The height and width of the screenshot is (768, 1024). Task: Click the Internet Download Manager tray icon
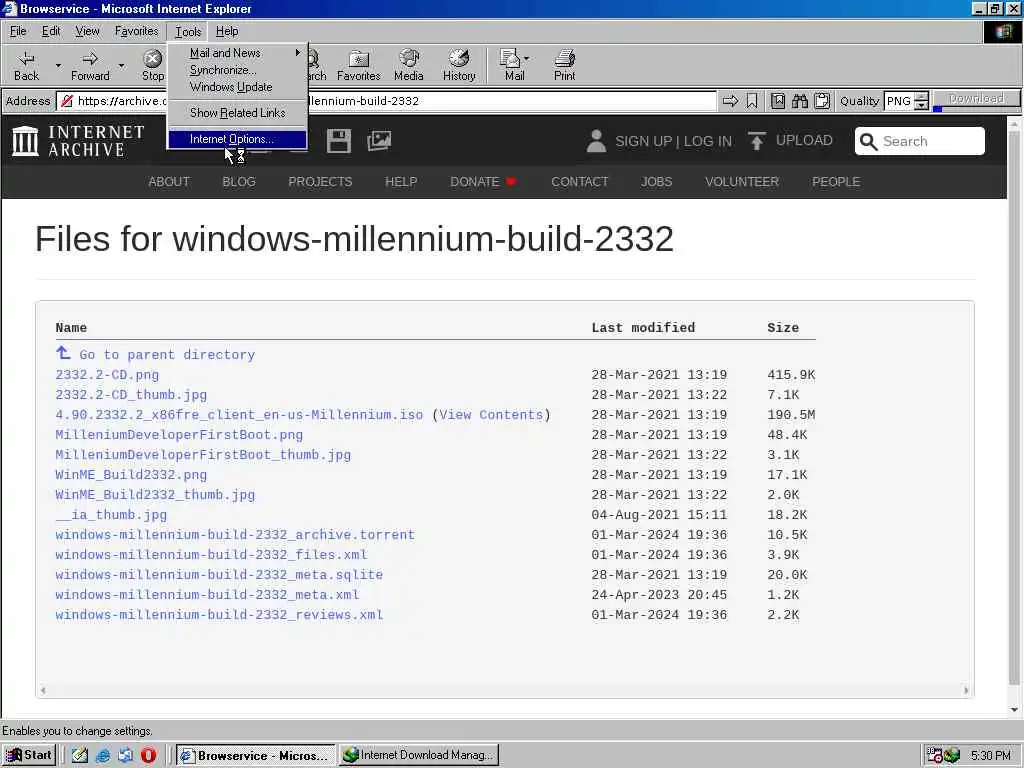[x=951, y=756]
